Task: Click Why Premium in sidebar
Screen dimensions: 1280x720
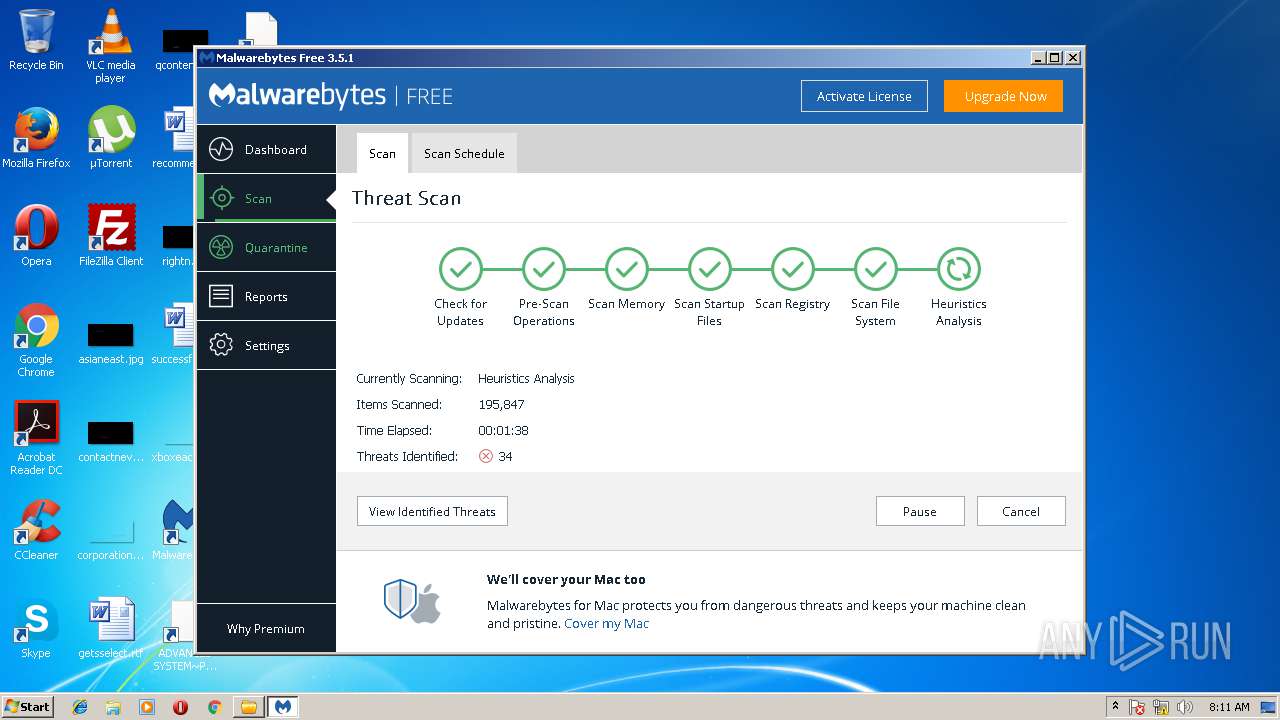Action: (x=266, y=629)
